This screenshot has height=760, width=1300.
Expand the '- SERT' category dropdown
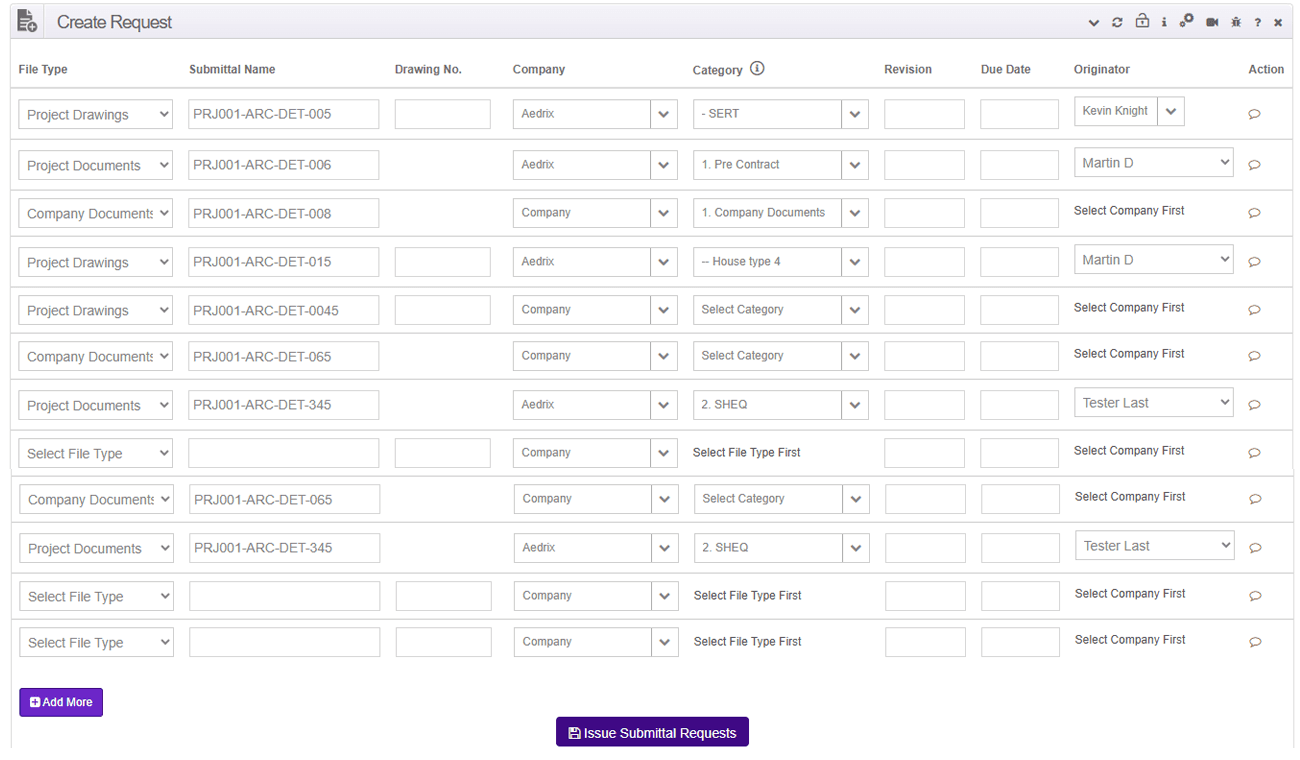coord(854,114)
